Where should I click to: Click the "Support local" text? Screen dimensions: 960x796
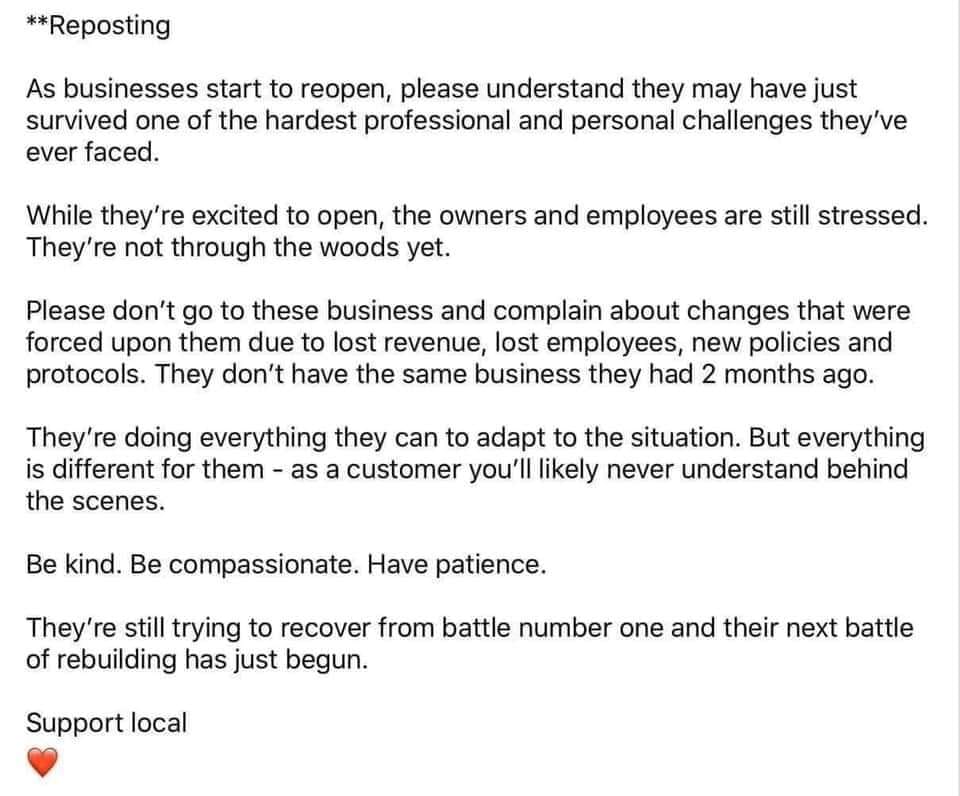106,722
